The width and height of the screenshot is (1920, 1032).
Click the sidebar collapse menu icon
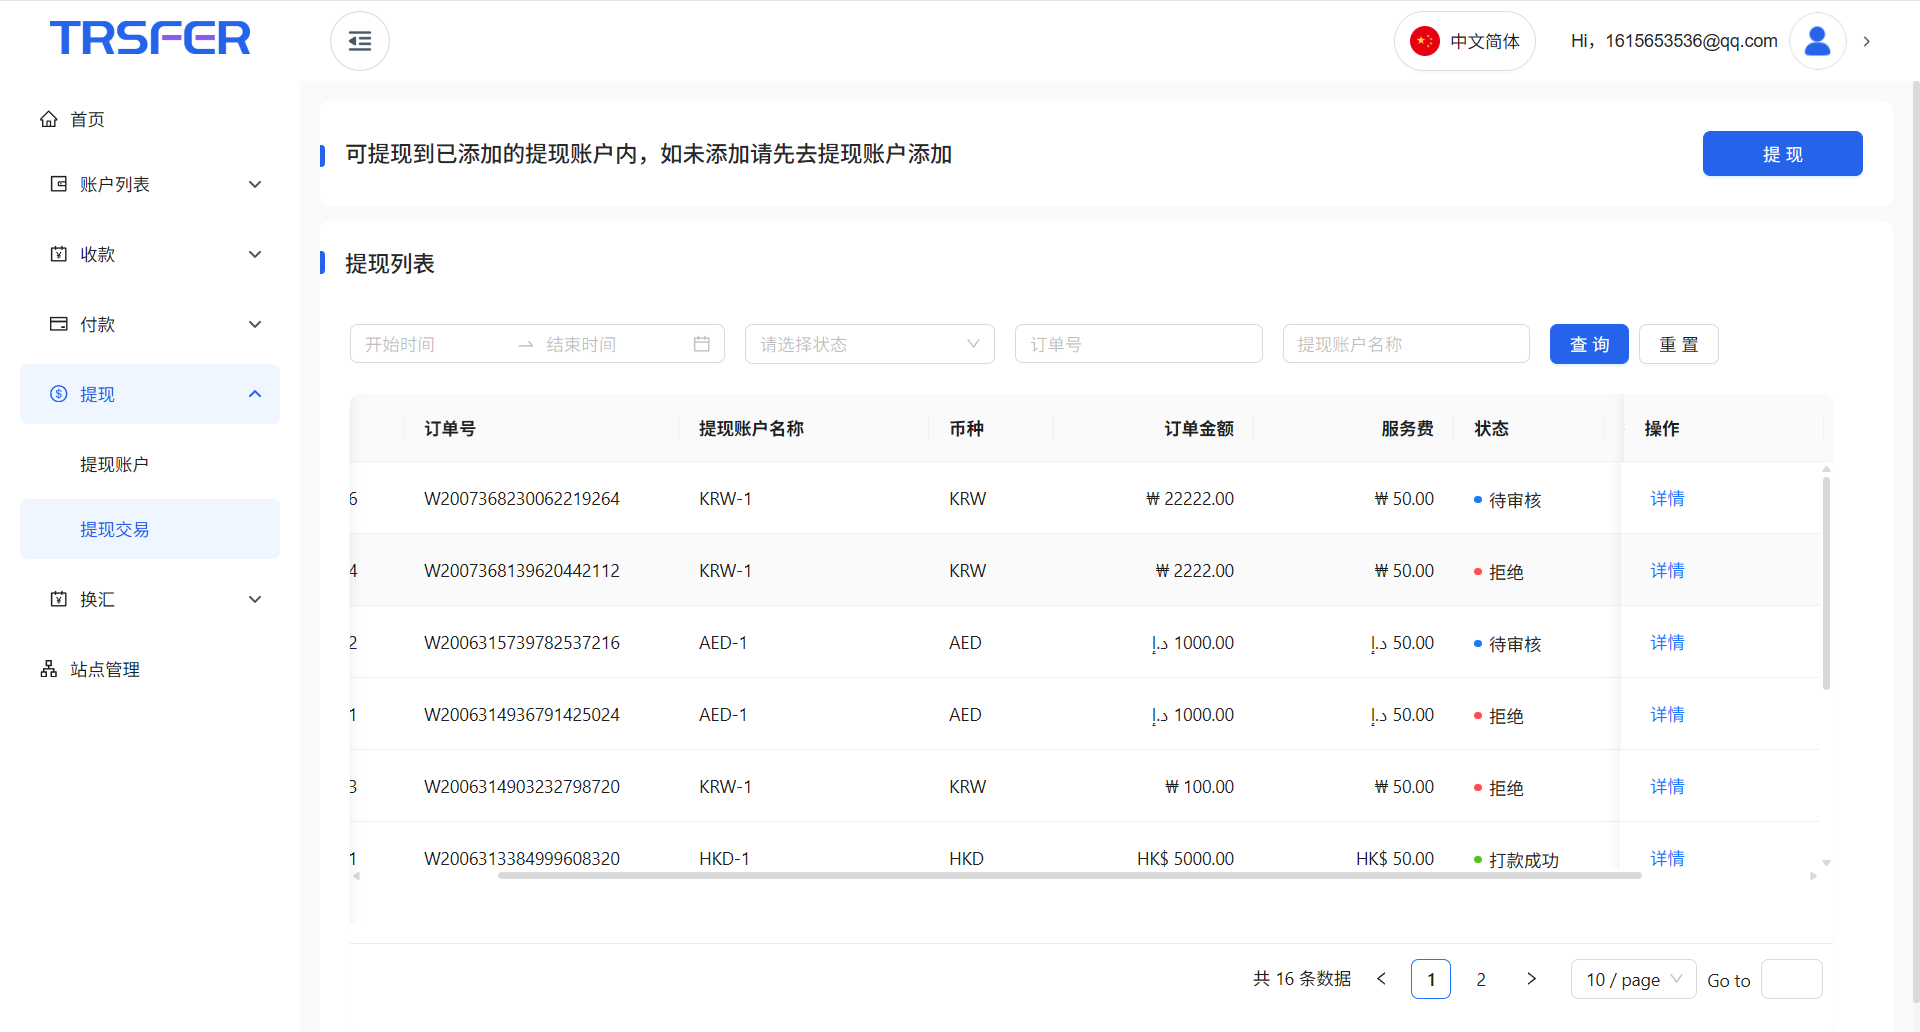tap(360, 41)
